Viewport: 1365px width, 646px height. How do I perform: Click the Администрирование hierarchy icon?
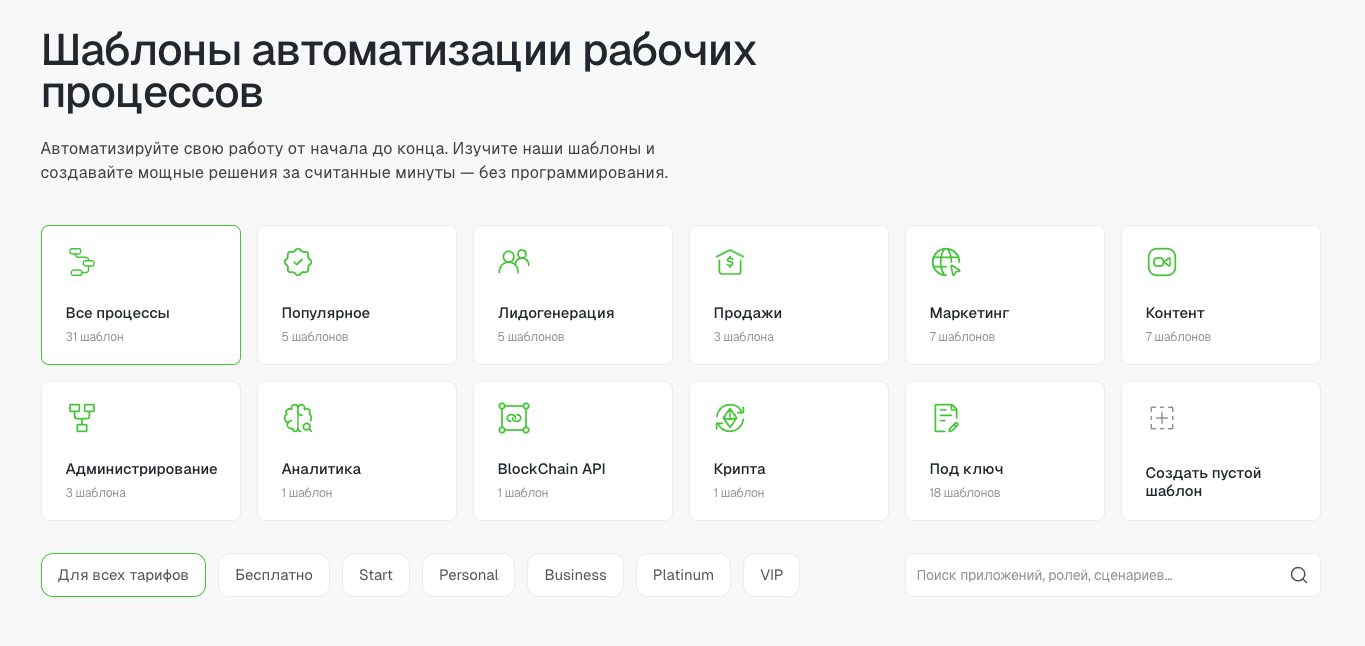click(x=81, y=418)
